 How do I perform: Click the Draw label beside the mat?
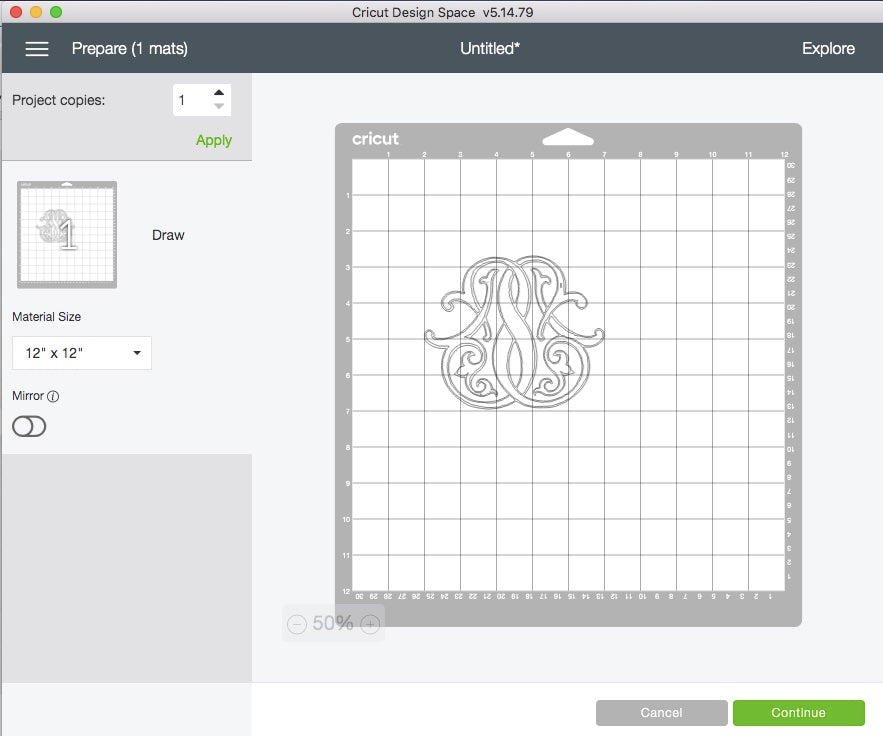(168, 235)
